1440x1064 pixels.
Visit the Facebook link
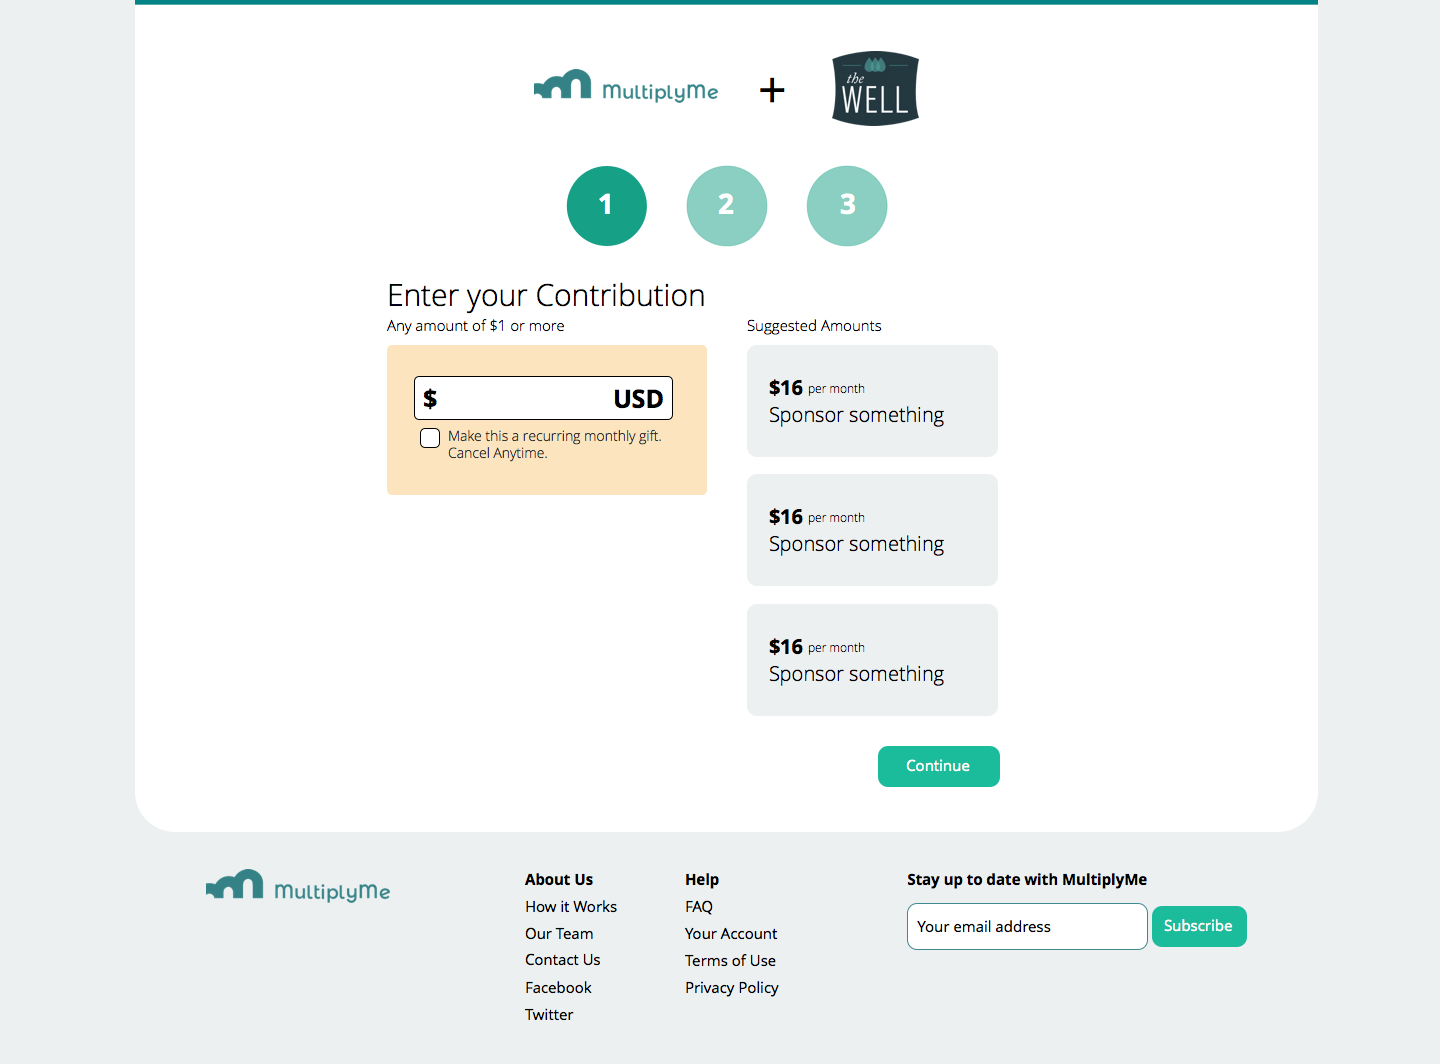coord(558,987)
